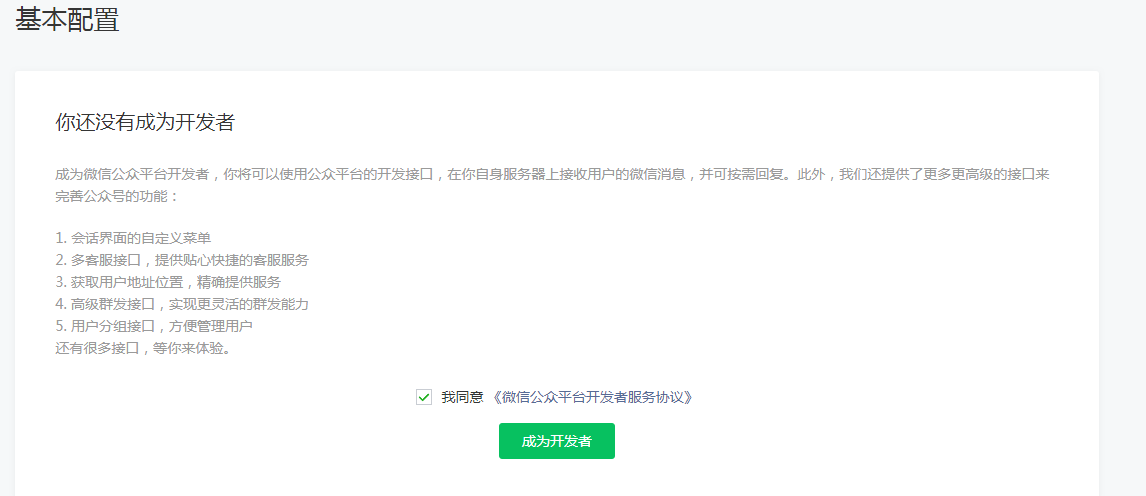Uncheck the 我同意 agreement checkbox
Image resolution: width=1146 pixels, height=496 pixels.
pos(424,397)
